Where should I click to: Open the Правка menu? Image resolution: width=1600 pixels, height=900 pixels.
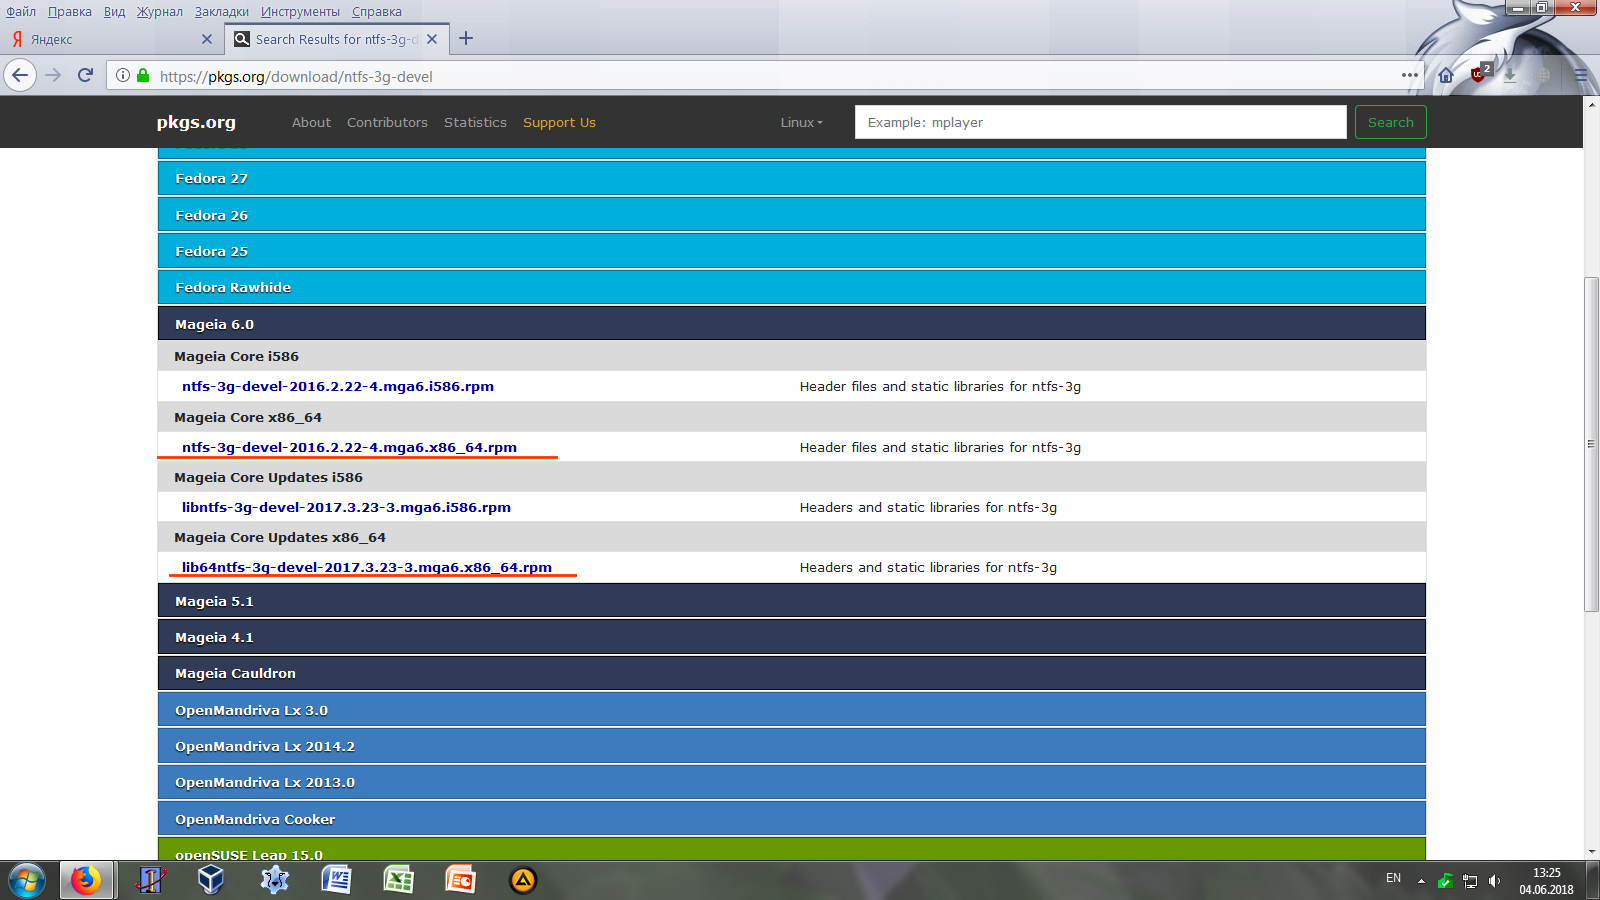point(70,12)
